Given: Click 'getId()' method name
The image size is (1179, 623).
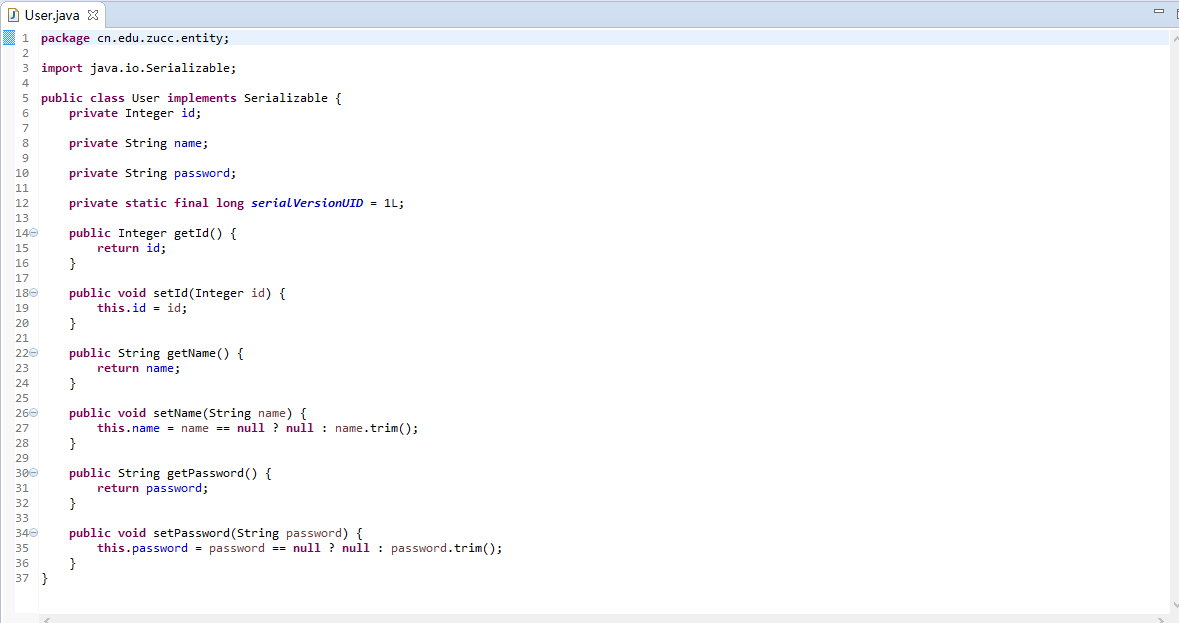Looking at the screenshot, I should [x=198, y=233].
